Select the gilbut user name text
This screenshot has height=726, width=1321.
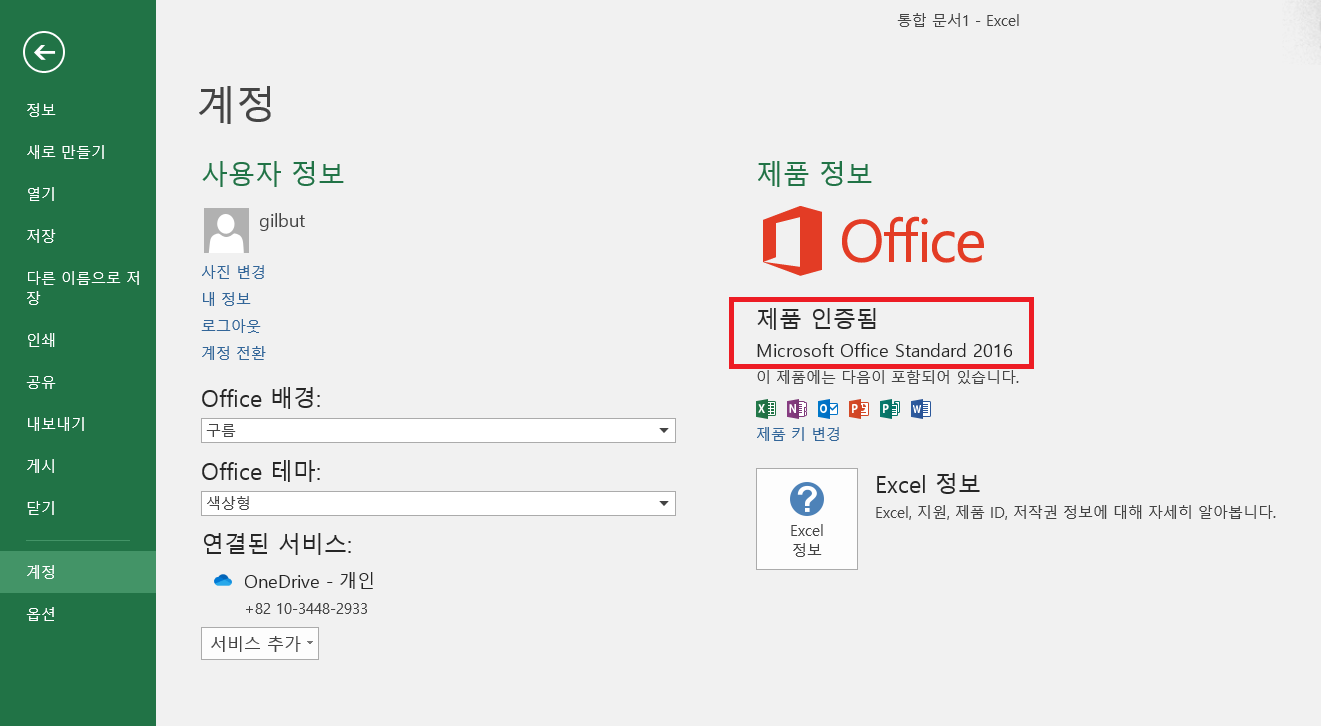coord(282,221)
